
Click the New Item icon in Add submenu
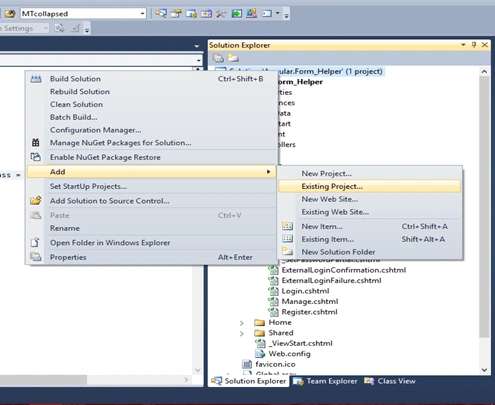[x=287, y=226]
